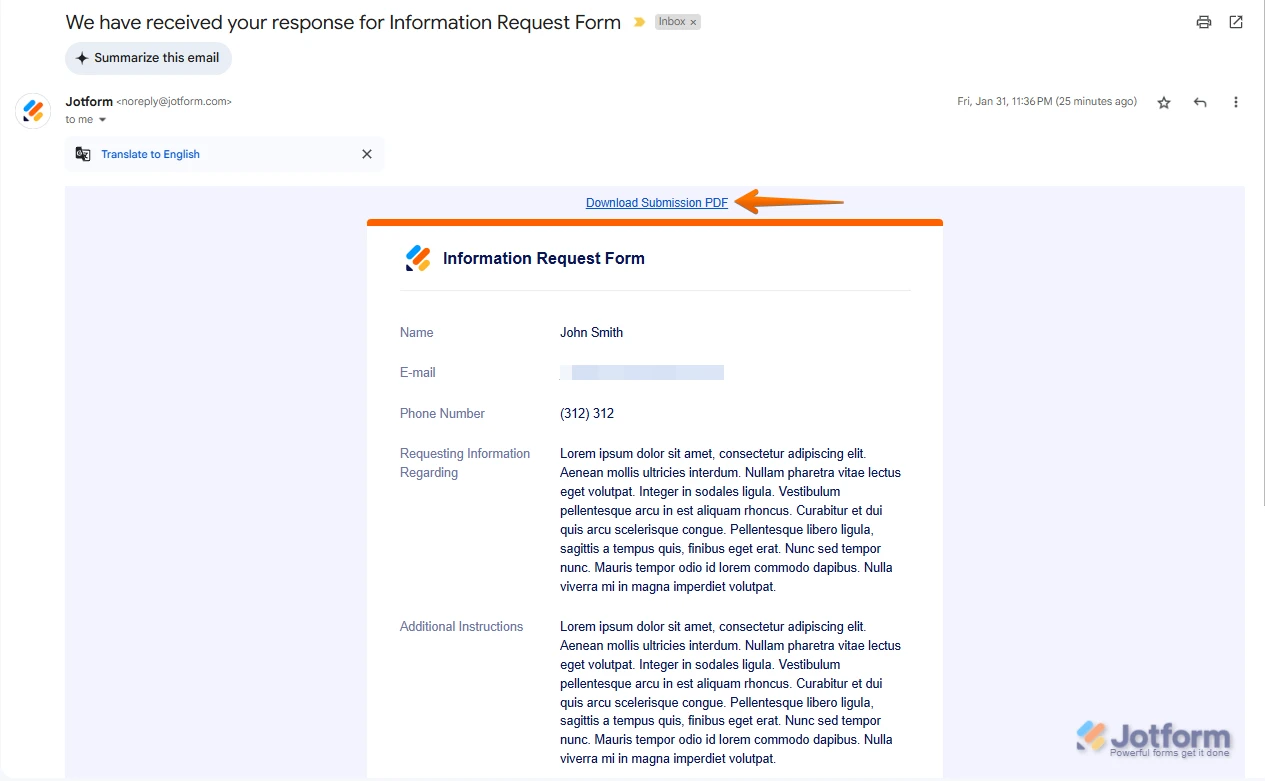
Task: Click the Jotform watermark logo
Action: pyautogui.click(x=1152, y=738)
